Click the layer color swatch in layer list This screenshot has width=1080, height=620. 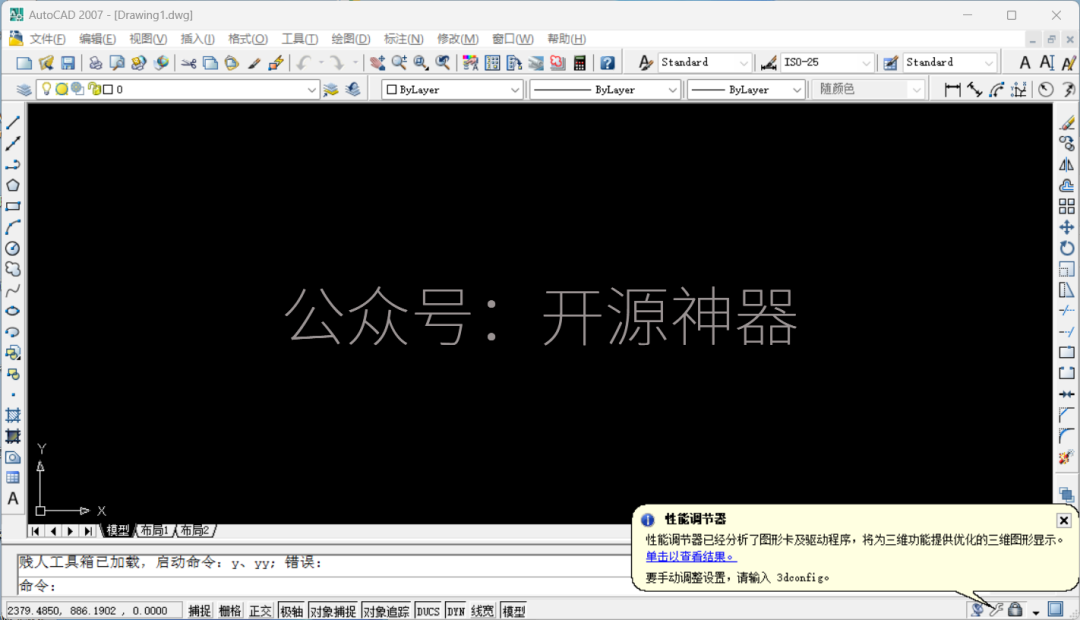pyautogui.click(x=107, y=90)
